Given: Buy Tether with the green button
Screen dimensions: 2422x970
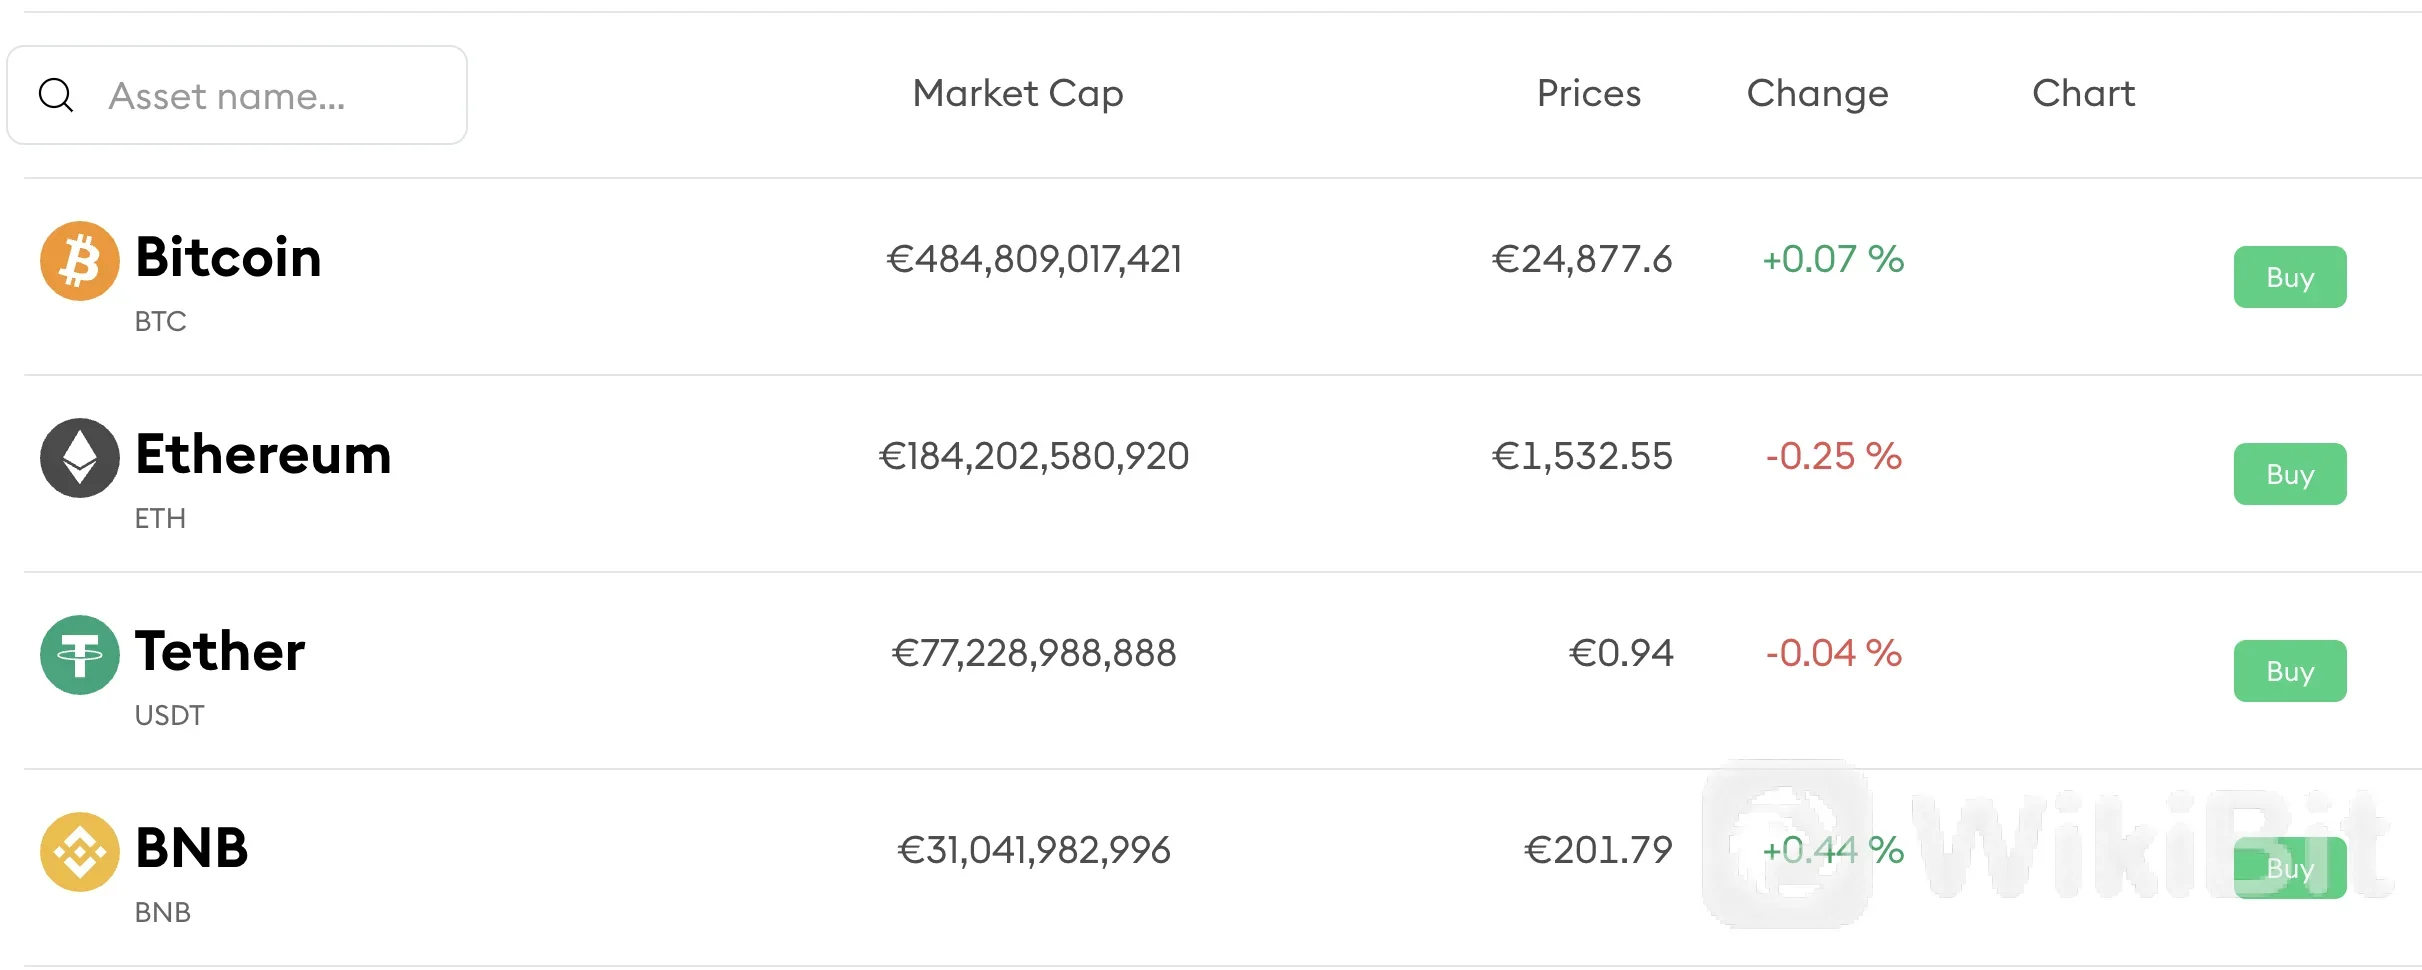Looking at the screenshot, I should pos(2290,671).
